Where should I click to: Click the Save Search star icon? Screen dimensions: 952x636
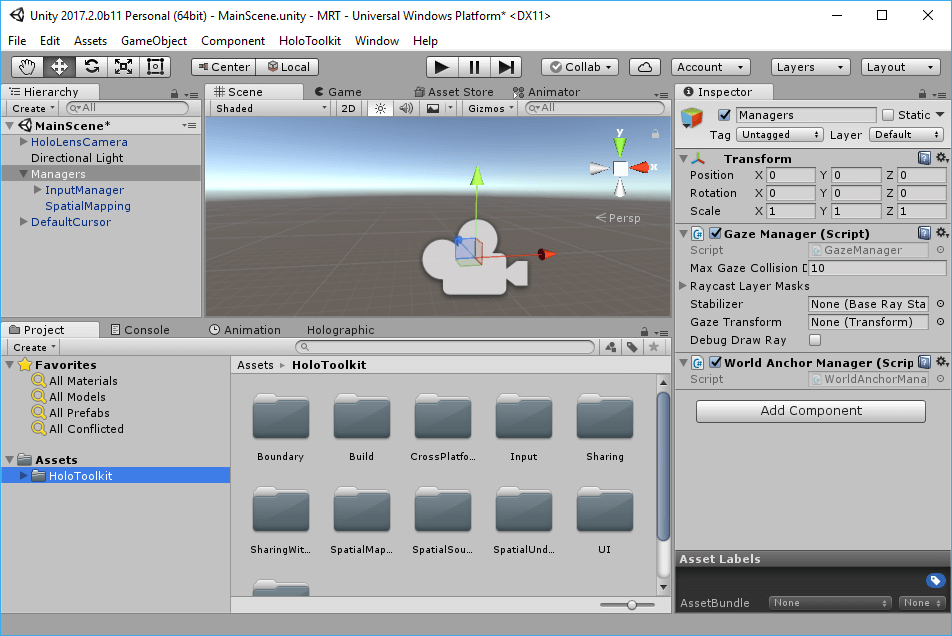pos(653,347)
